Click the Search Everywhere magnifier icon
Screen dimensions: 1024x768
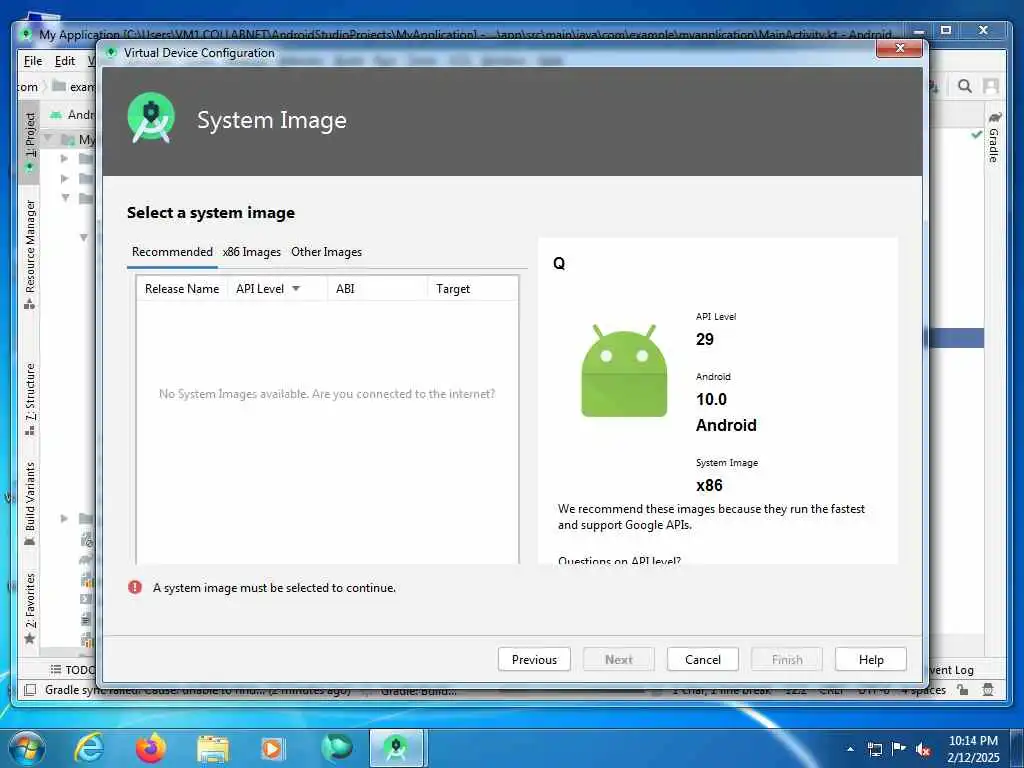[x=965, y=86]
